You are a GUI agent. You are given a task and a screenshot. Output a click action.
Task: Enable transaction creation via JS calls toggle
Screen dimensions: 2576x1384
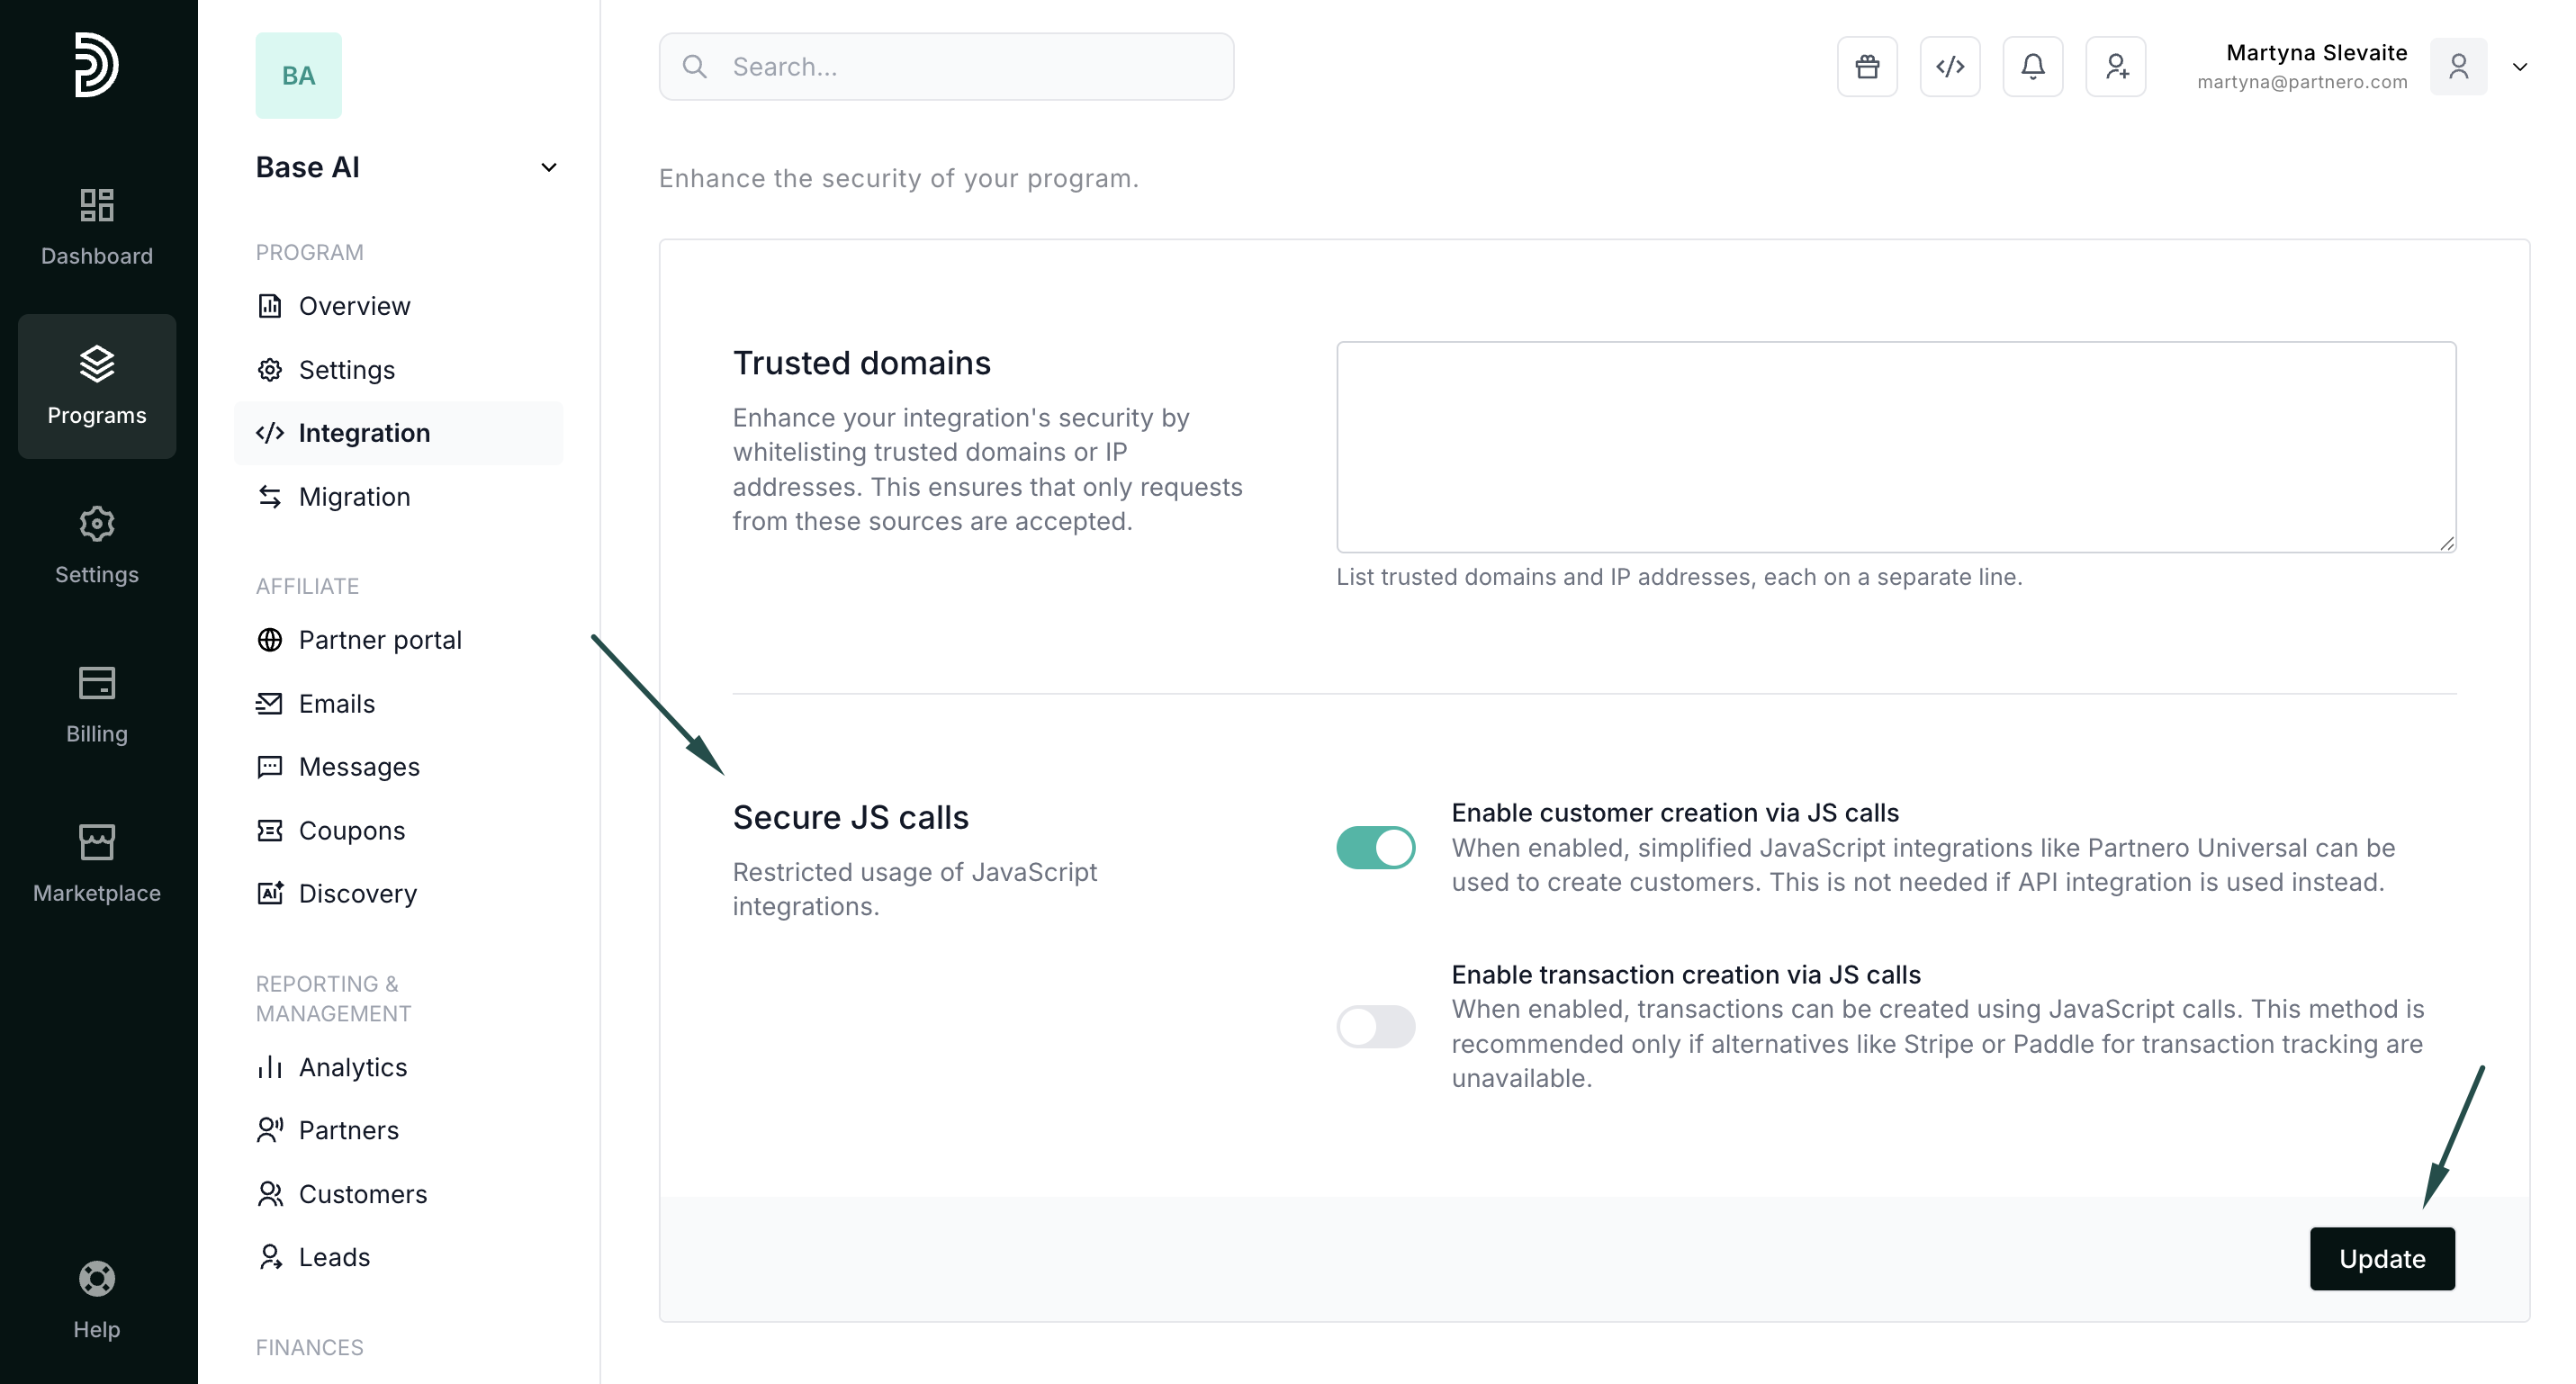pyautogui.click(x=1375, y=1026)
